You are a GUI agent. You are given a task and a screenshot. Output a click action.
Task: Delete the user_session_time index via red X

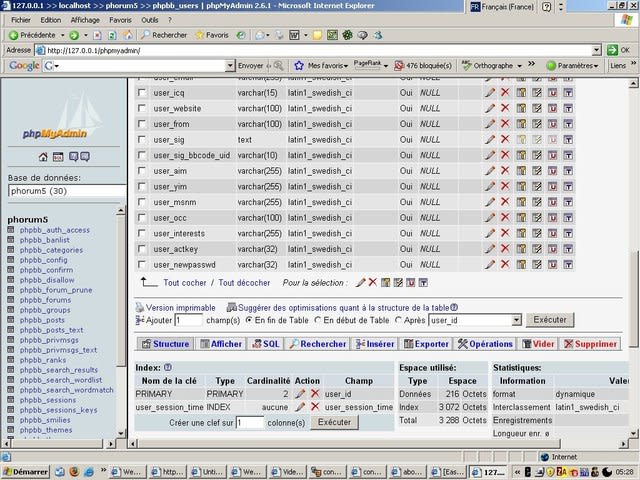[x=315, y=407]
